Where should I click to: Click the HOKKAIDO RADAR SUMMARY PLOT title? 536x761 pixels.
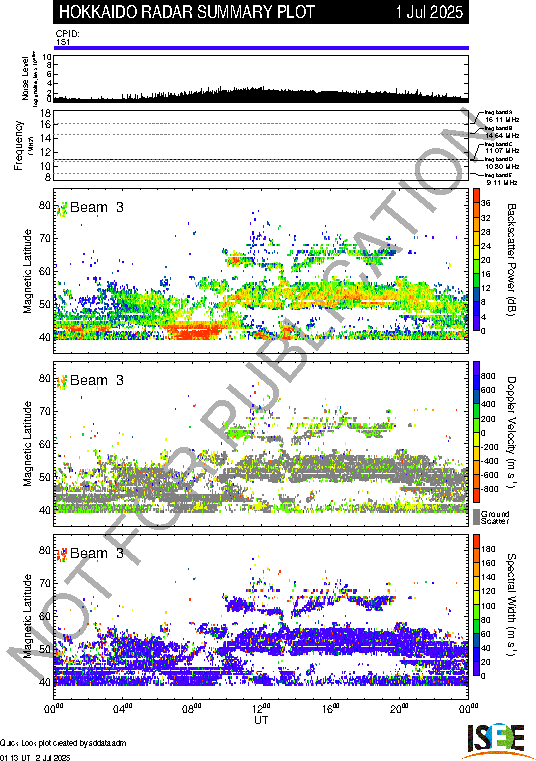point(187,12)
